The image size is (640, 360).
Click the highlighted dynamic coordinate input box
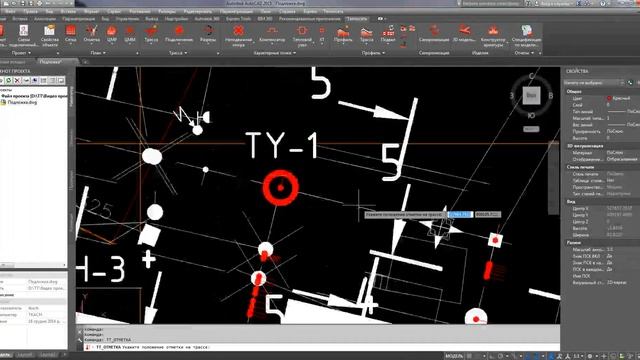point(460,214)
